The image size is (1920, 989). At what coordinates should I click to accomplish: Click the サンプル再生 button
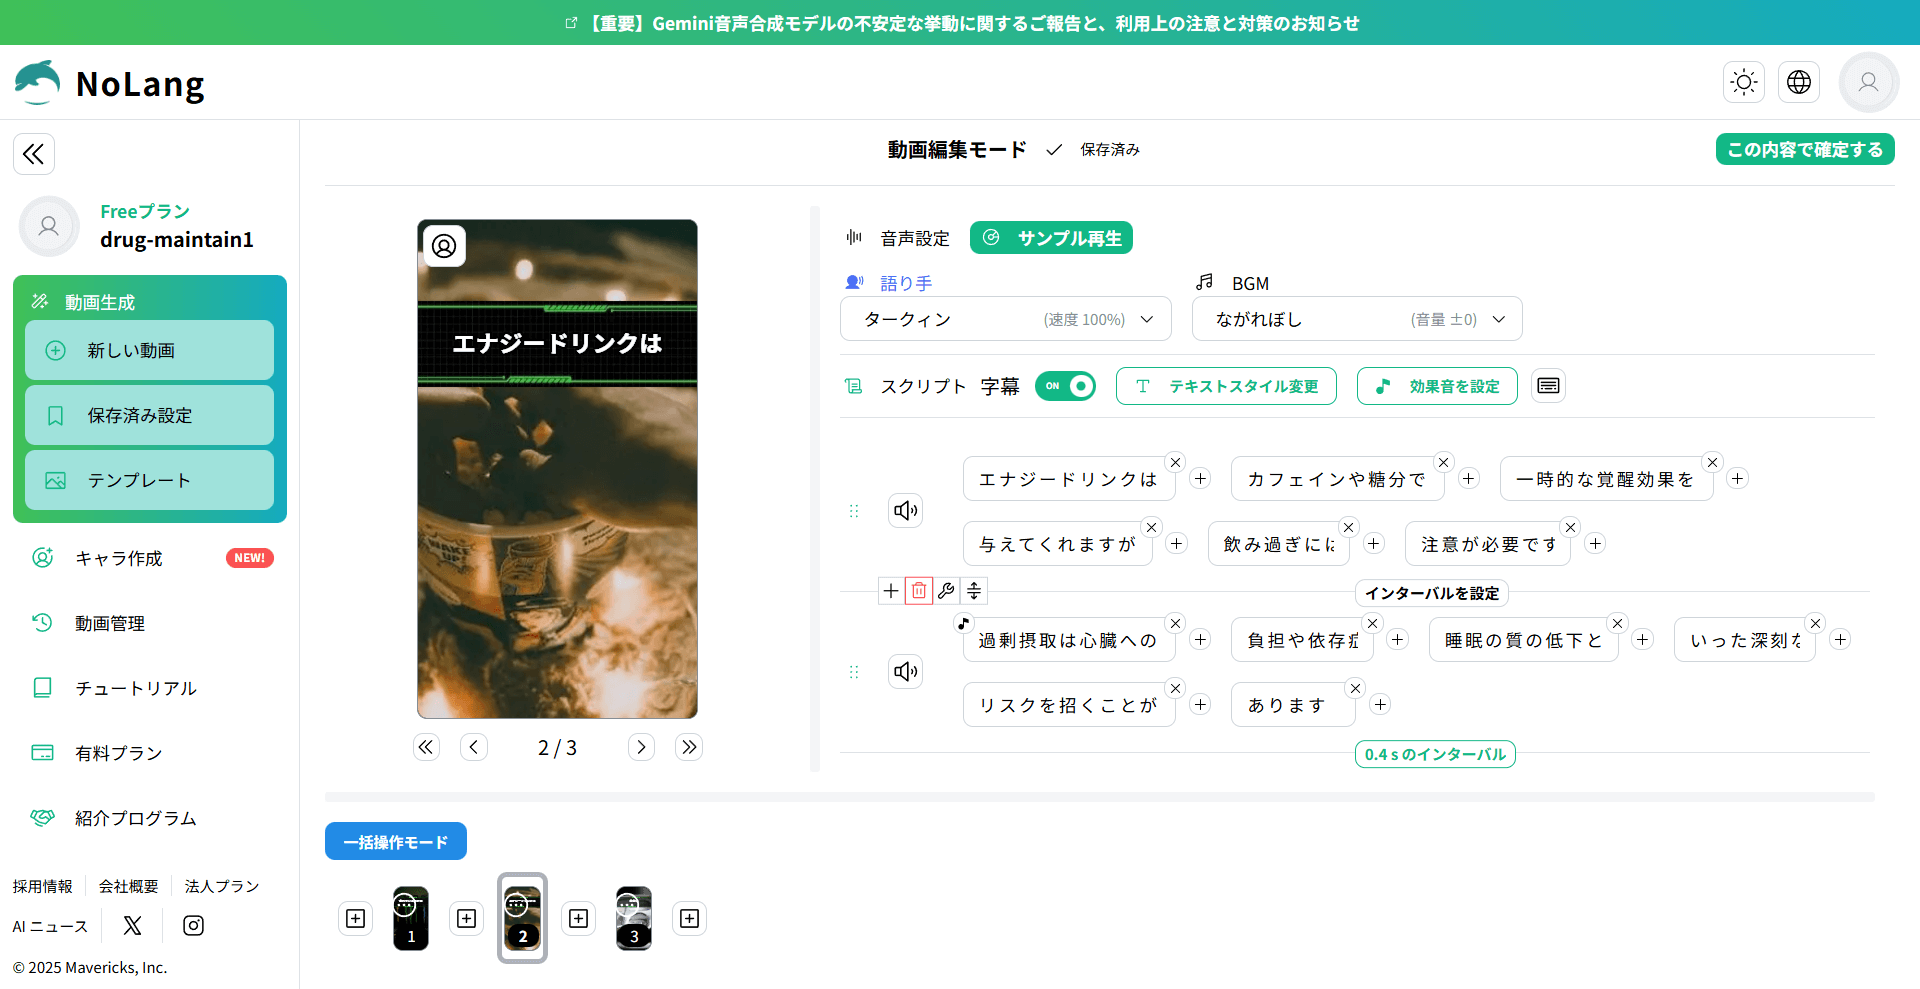point(1051,238)
